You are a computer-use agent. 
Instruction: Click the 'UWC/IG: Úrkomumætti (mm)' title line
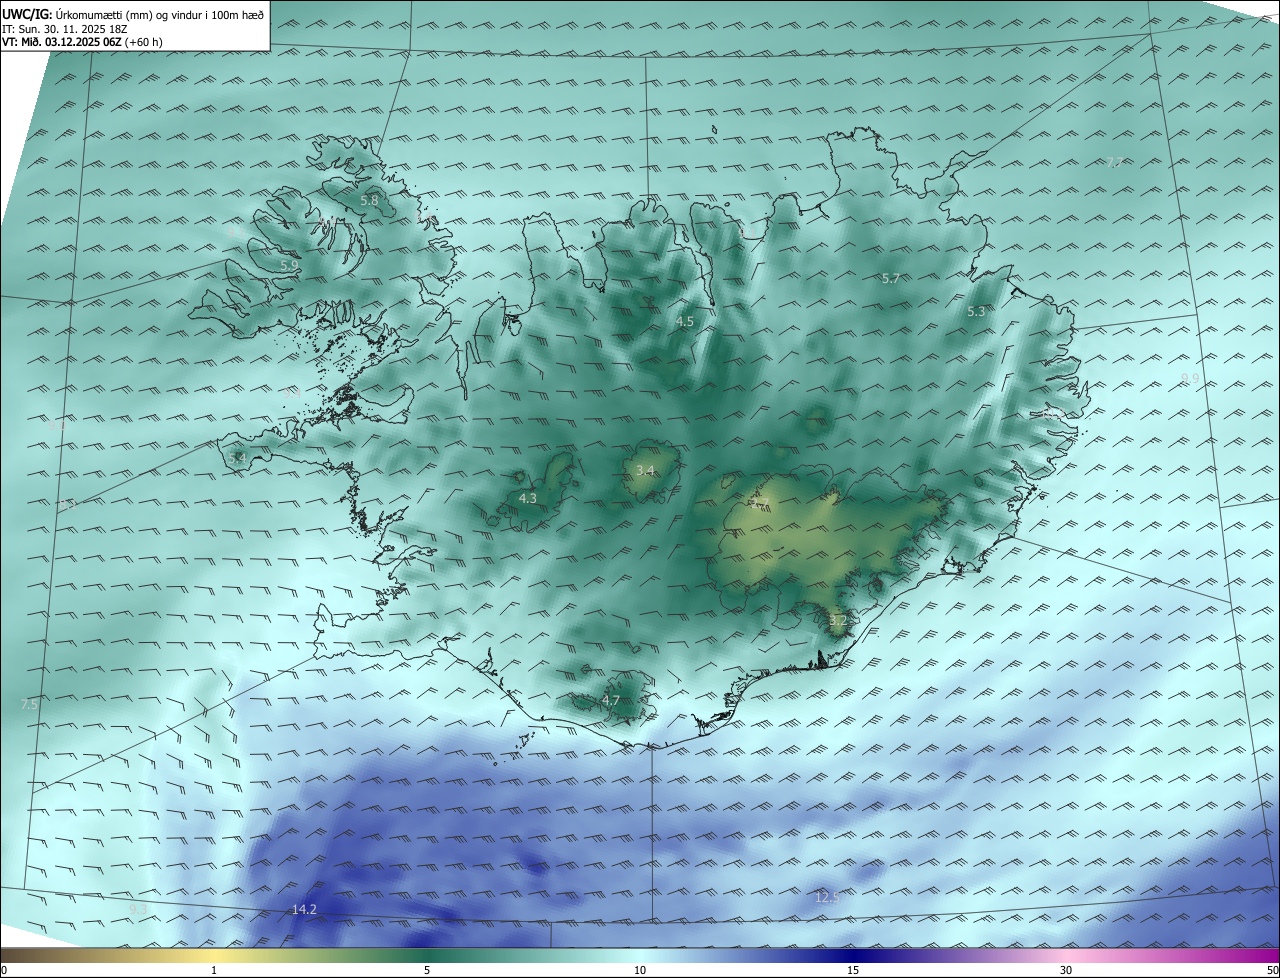133,14
